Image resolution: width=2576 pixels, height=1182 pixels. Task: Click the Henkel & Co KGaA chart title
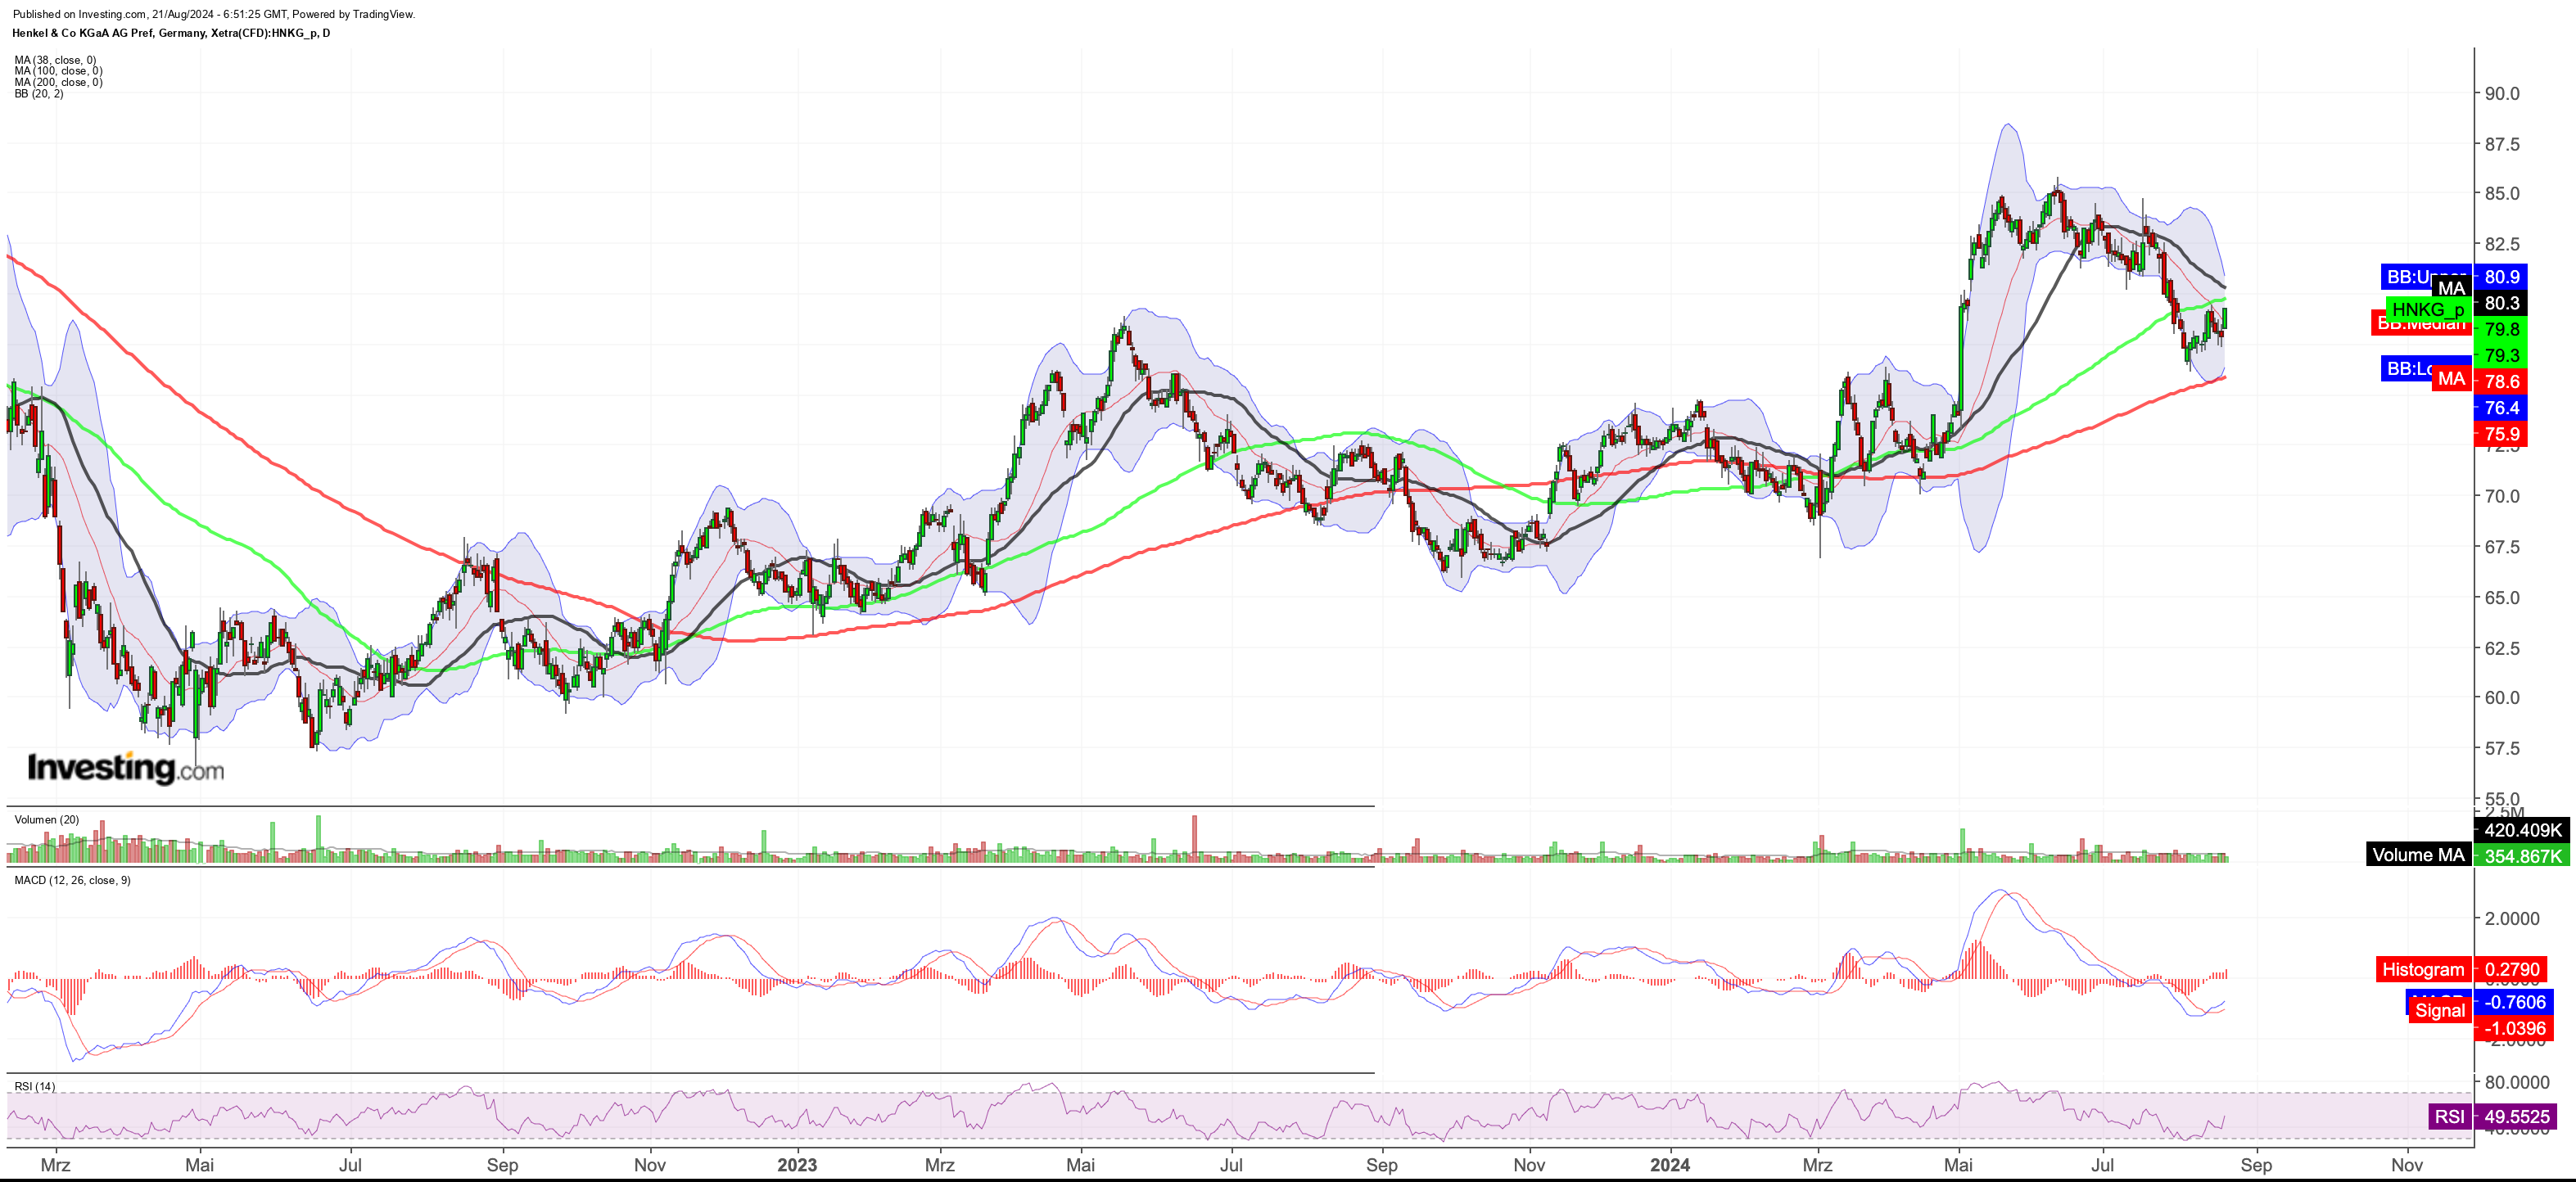tap(171, 33)
